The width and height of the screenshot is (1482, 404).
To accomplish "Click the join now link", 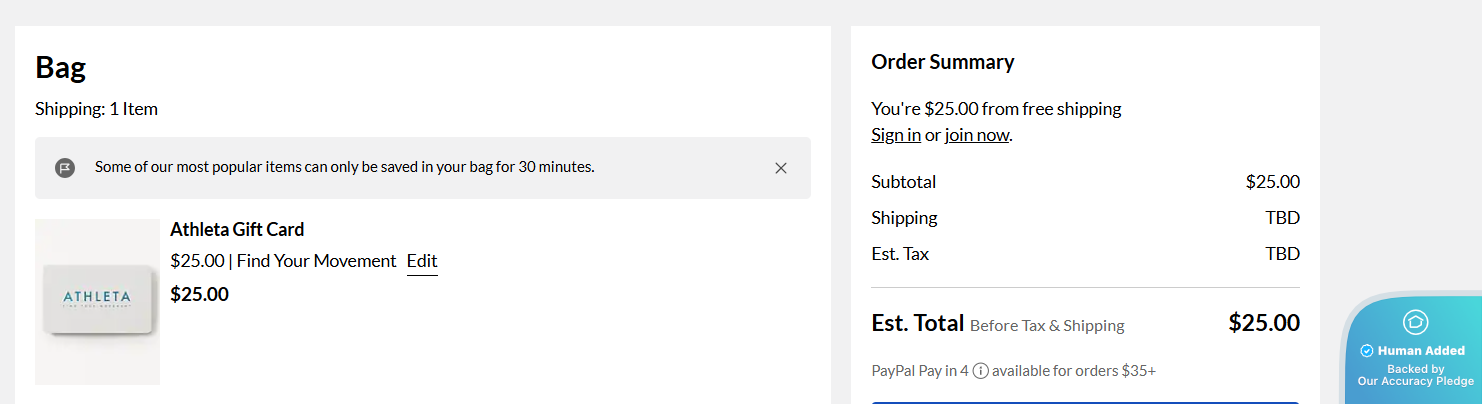I will point(976,135).
